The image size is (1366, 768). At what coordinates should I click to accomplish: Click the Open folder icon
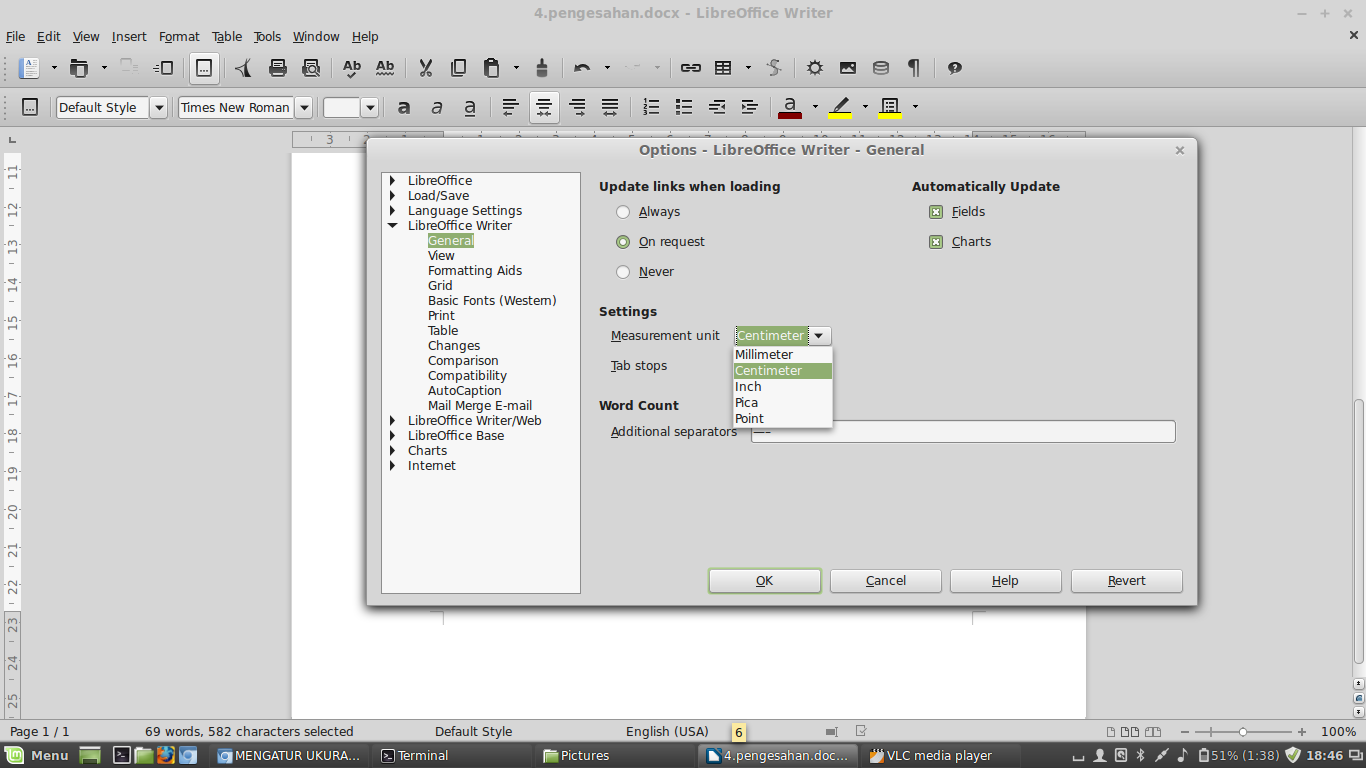click(79, 68)
